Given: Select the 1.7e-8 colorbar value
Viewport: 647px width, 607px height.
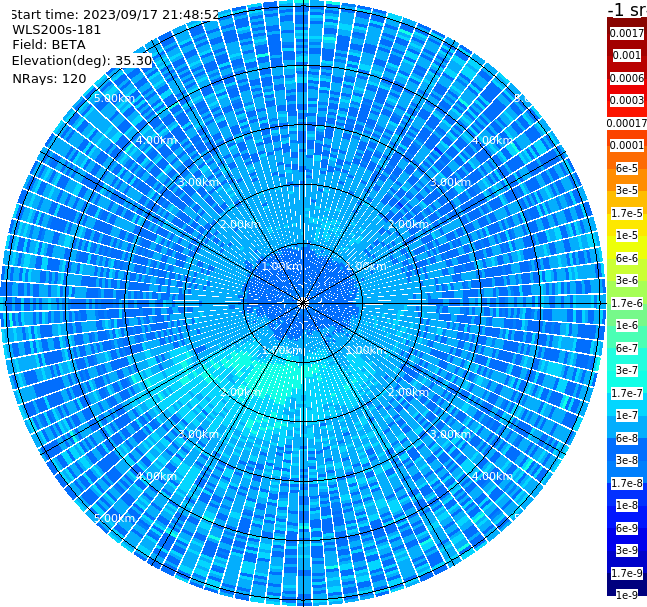Looking at the screenshot, I should 627,483.
